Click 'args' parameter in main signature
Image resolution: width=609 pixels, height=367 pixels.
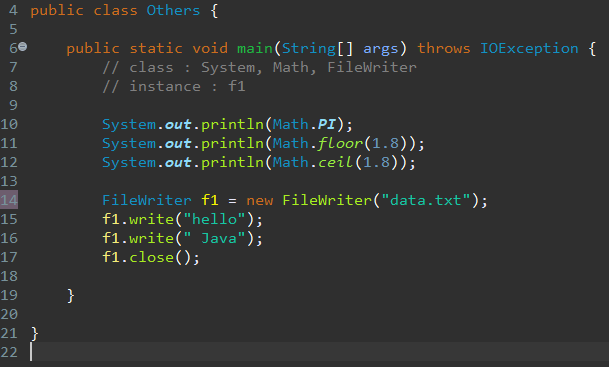coord(381,49)
